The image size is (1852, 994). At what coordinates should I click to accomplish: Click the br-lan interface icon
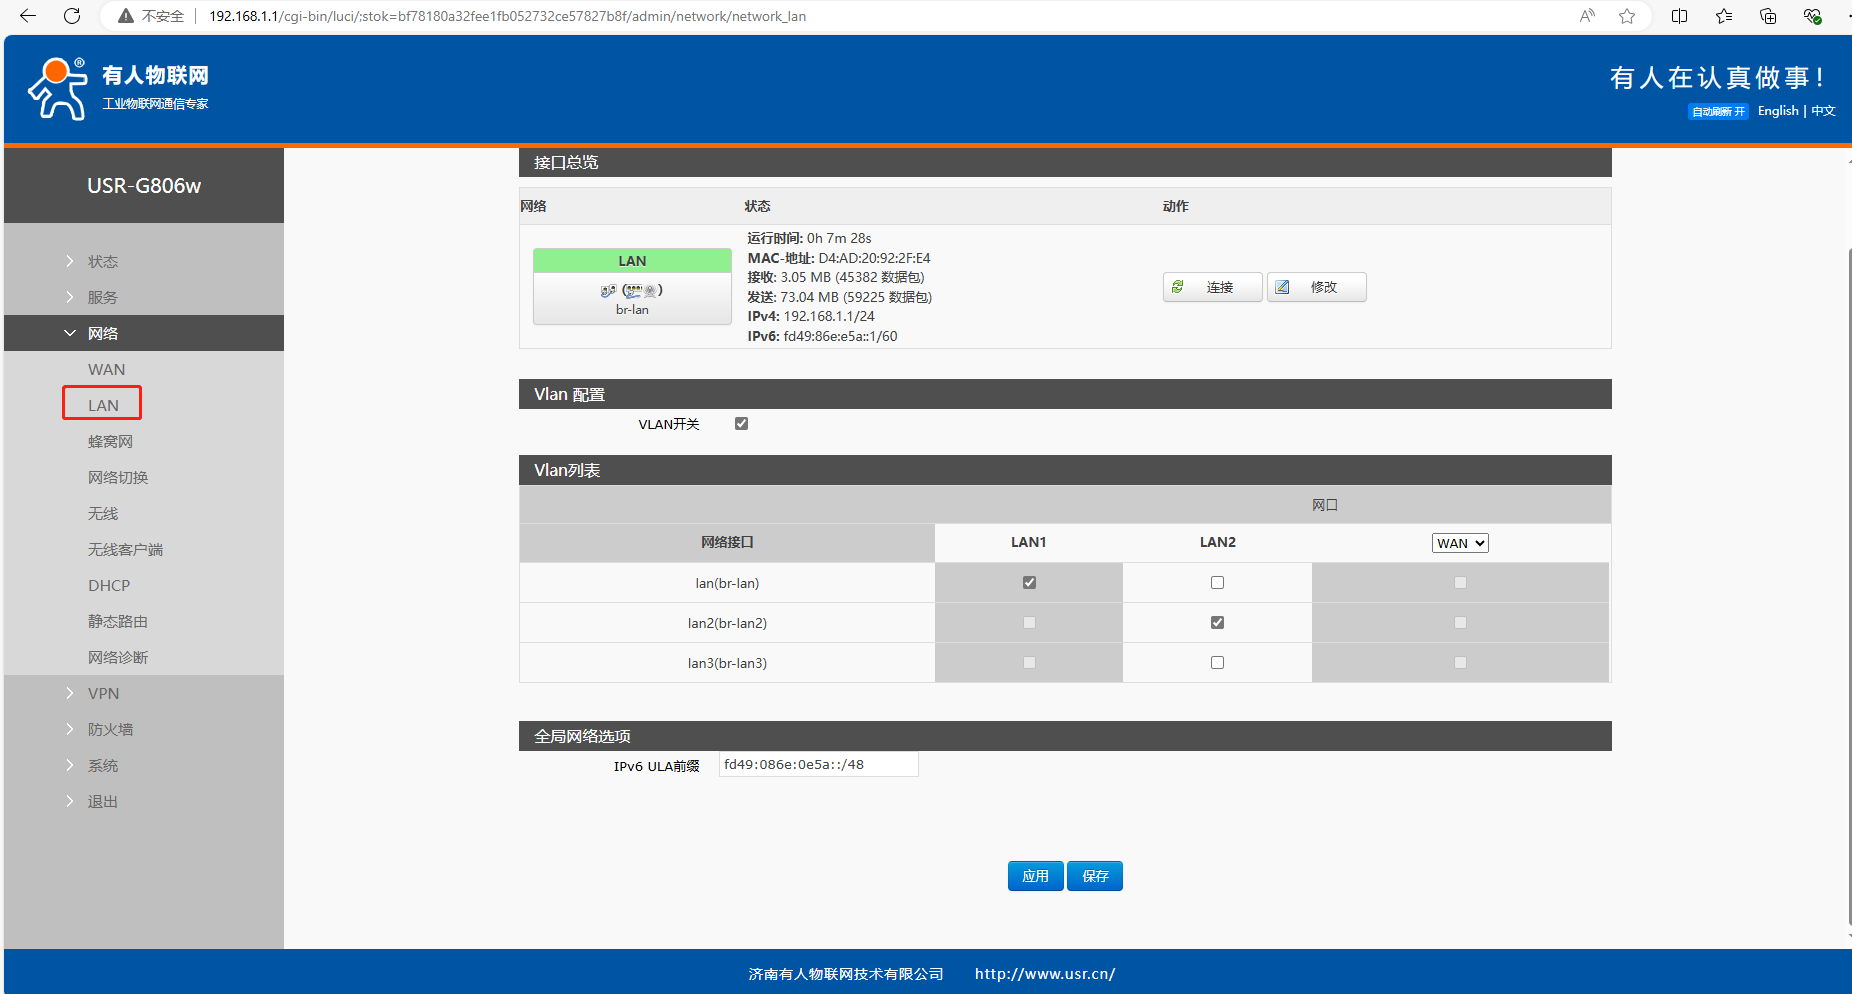(632, 291)
